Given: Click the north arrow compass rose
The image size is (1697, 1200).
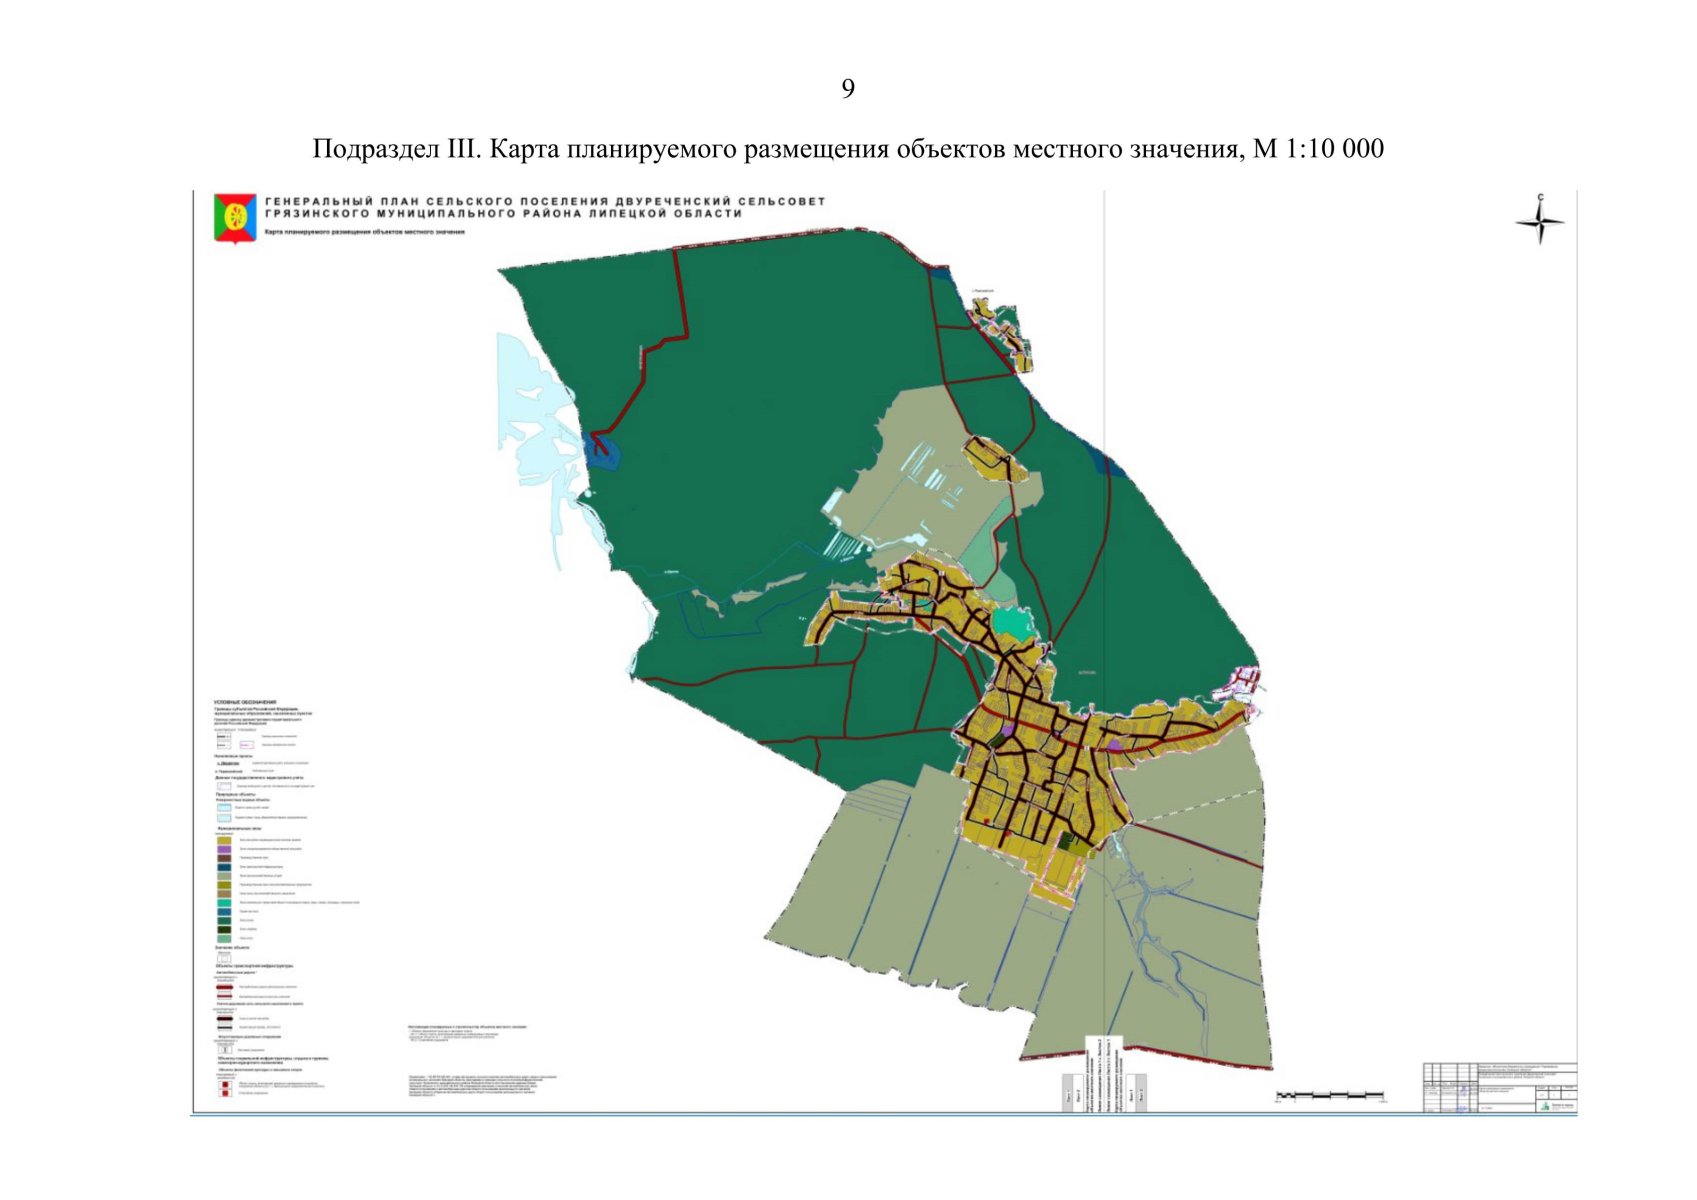Looking at the screenshot, I should pos(1539,221).
